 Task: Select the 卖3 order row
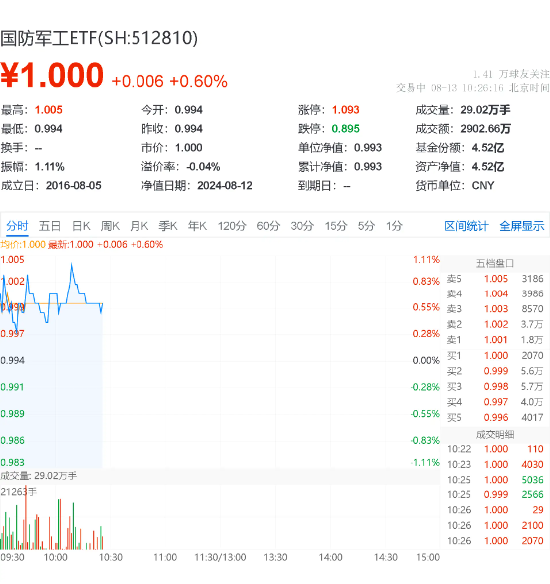pos(495,309)
